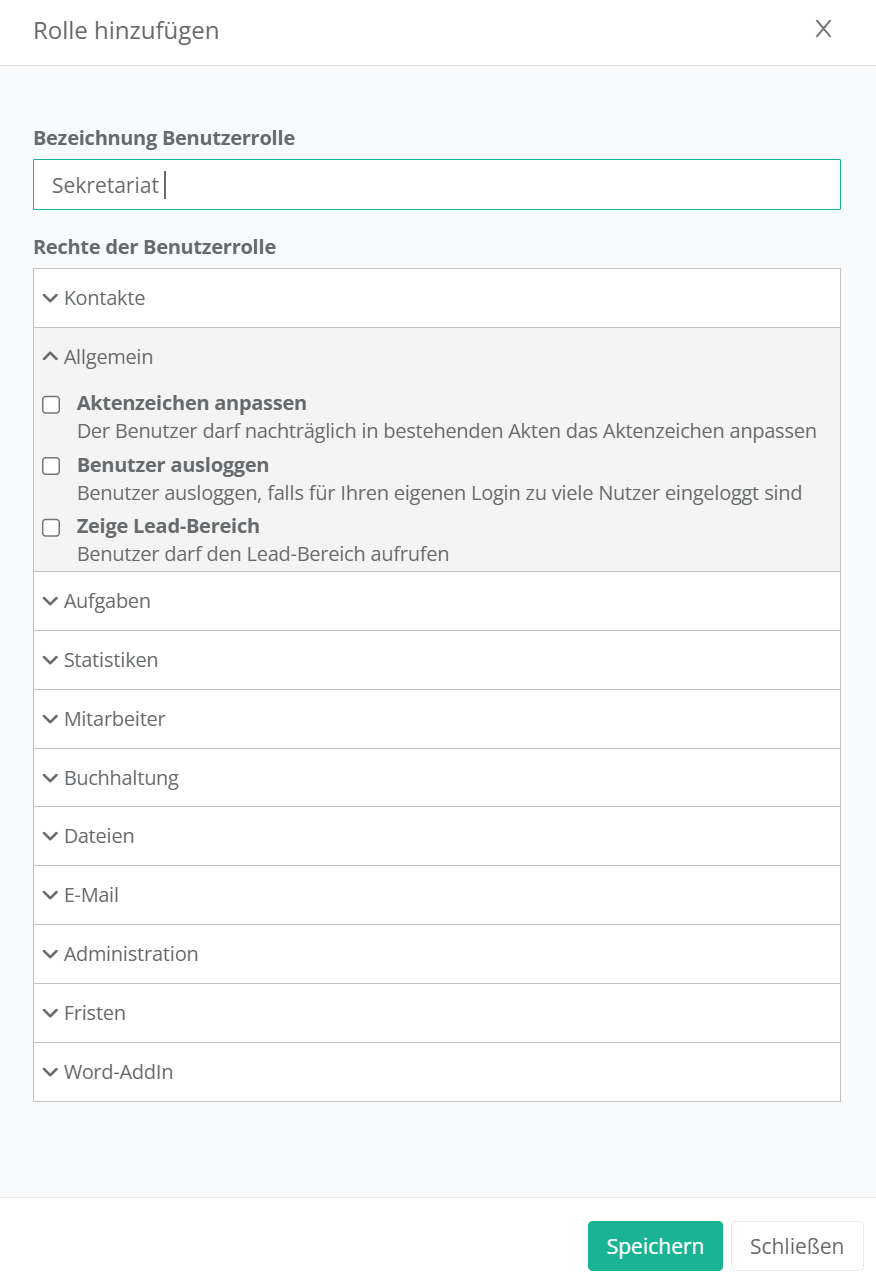Collapse the Allgemein permissions section

coord(108,357)
